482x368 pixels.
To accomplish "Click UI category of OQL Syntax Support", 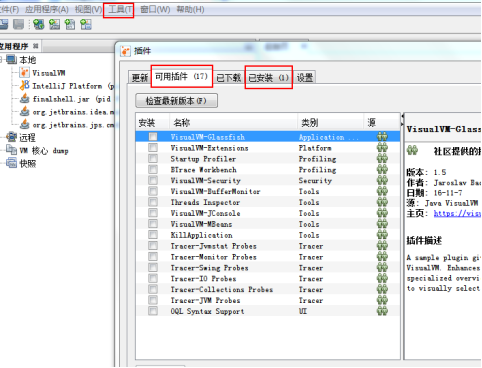I will pos(303,311).
